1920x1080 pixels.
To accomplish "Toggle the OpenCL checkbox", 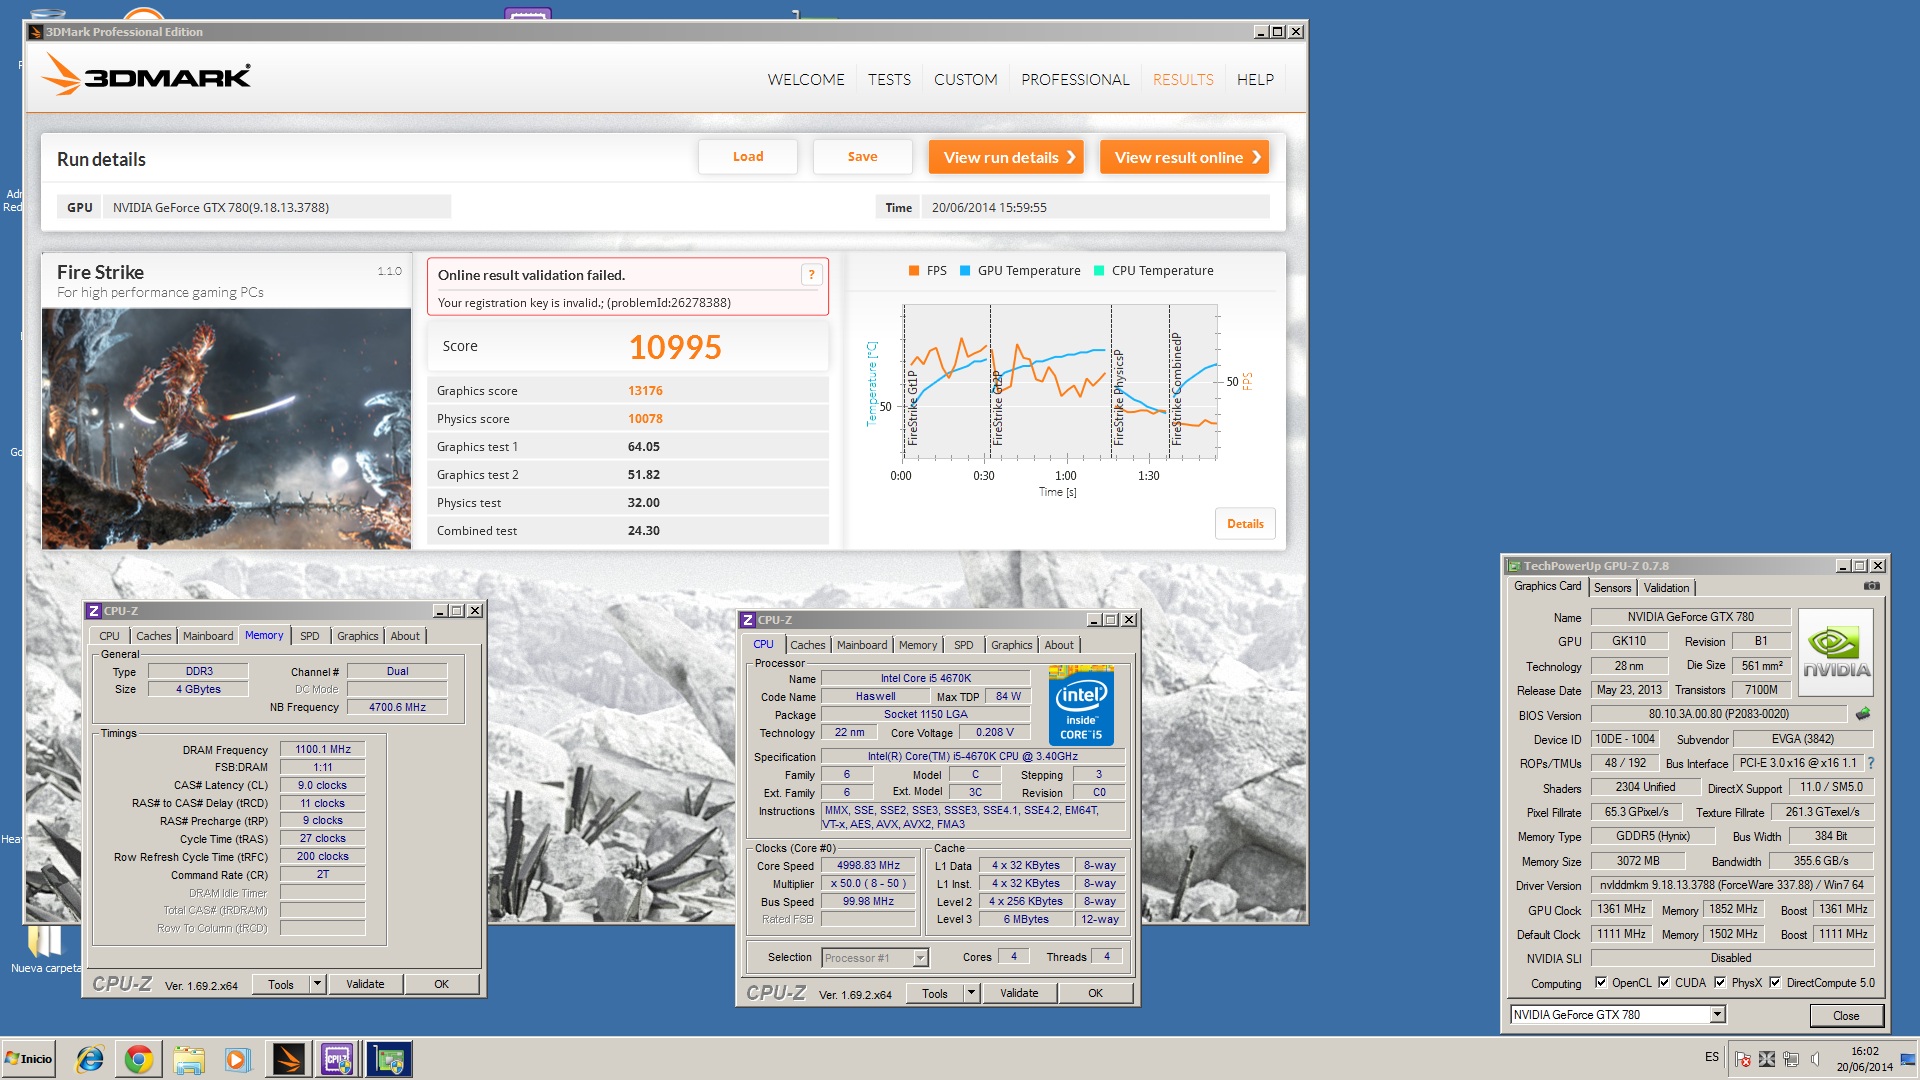I will click(x=1600, y=983).
